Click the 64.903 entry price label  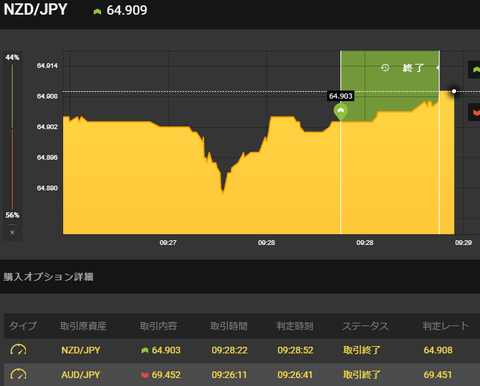[x=340, y=96]
